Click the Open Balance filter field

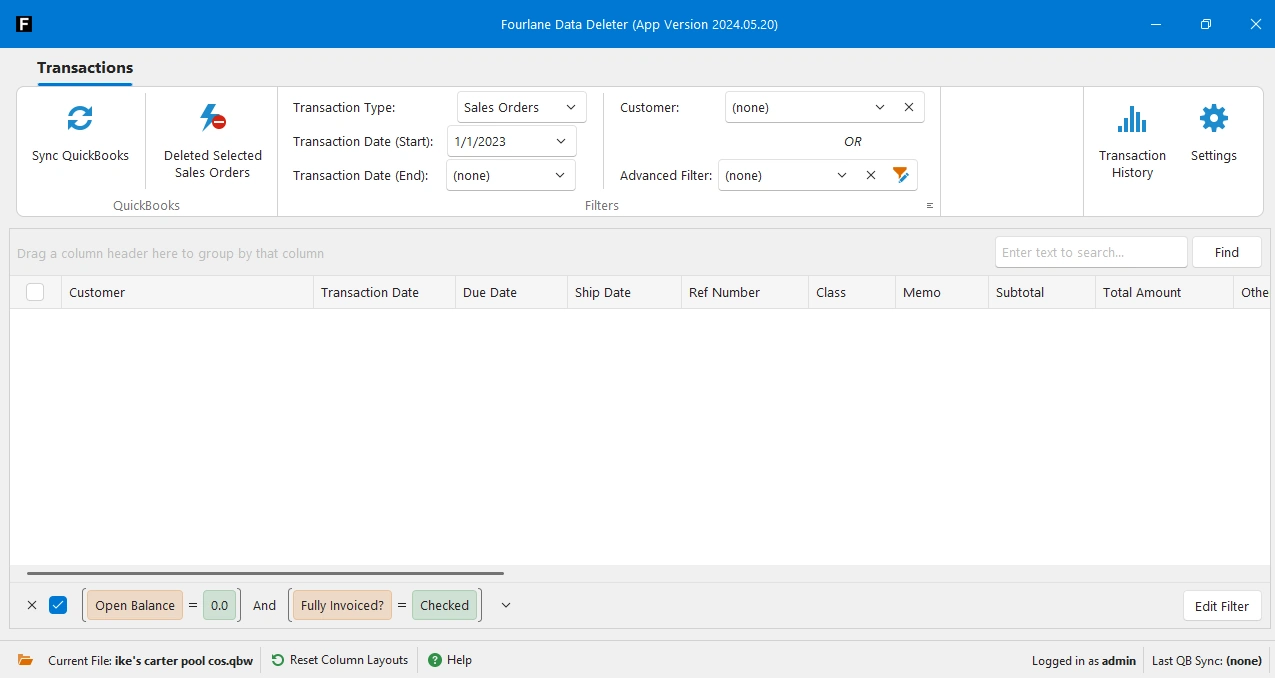click(135, 605)
